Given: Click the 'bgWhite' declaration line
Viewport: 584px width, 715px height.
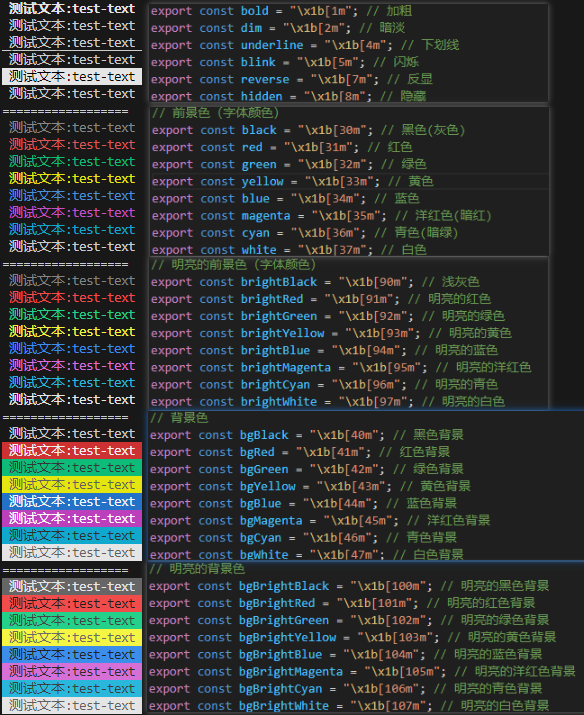Looking at the screenshot, I should tap(307, 554).
